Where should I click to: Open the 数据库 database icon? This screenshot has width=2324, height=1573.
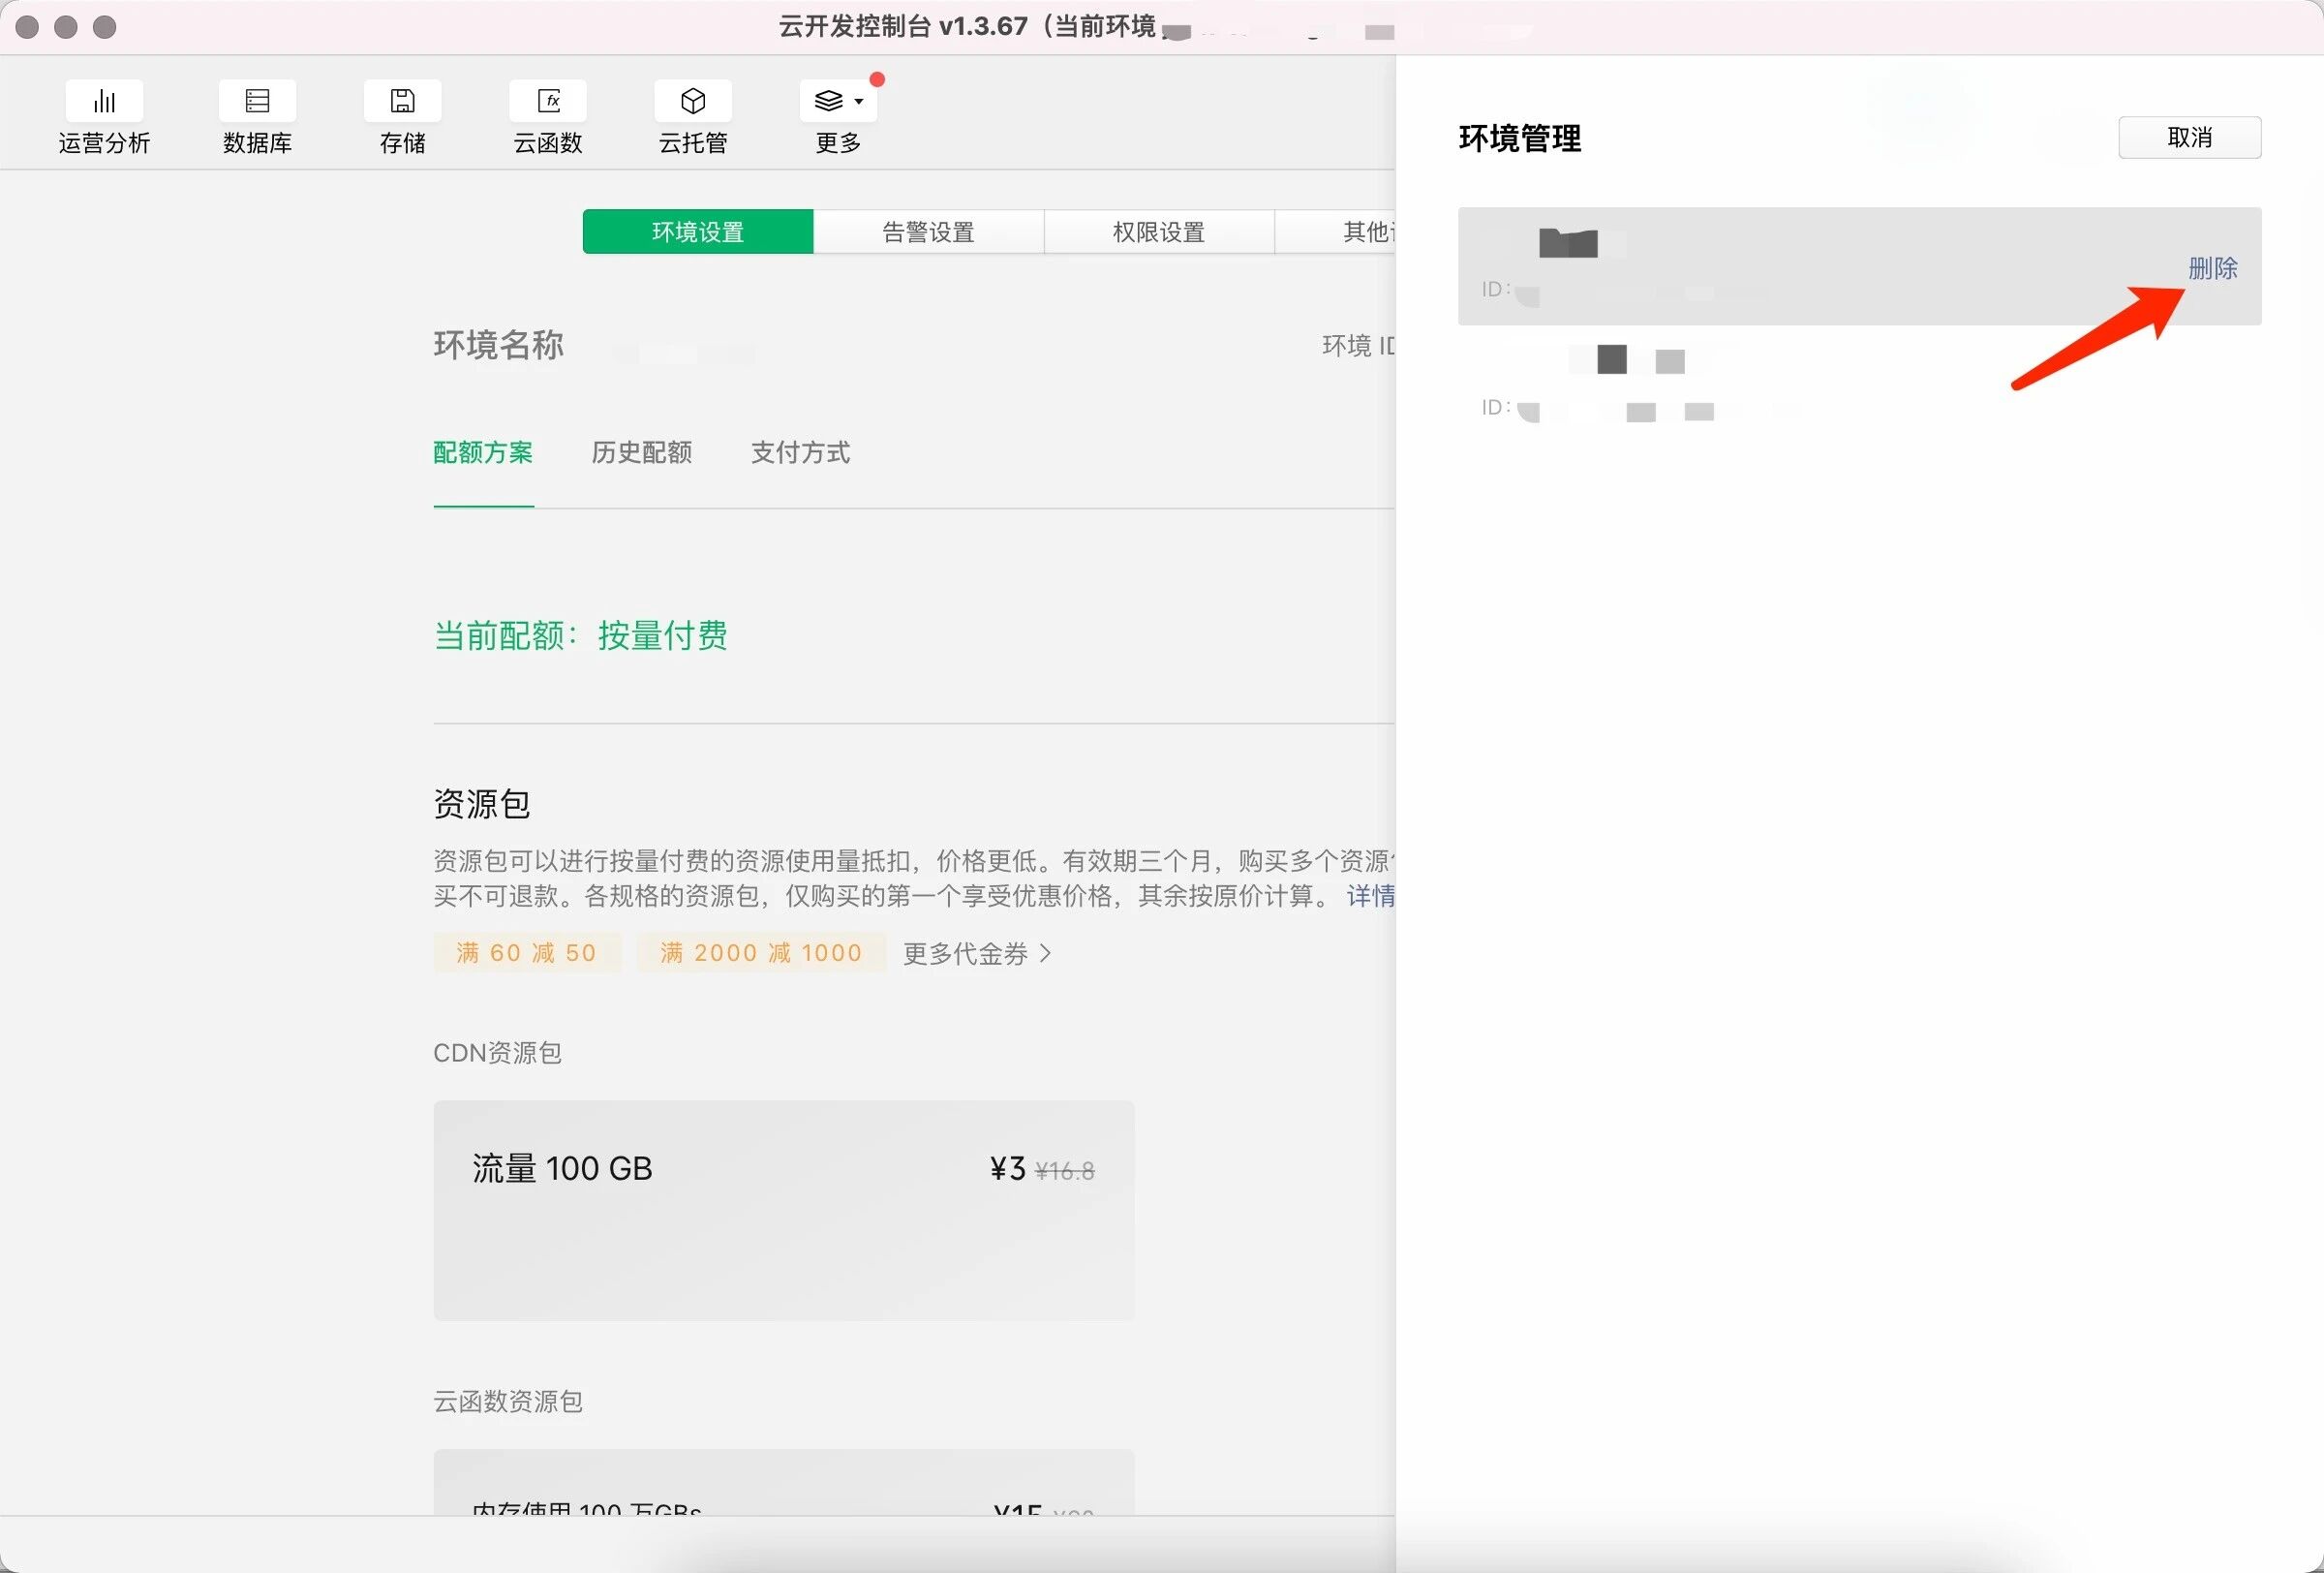(x=257, y=101)
